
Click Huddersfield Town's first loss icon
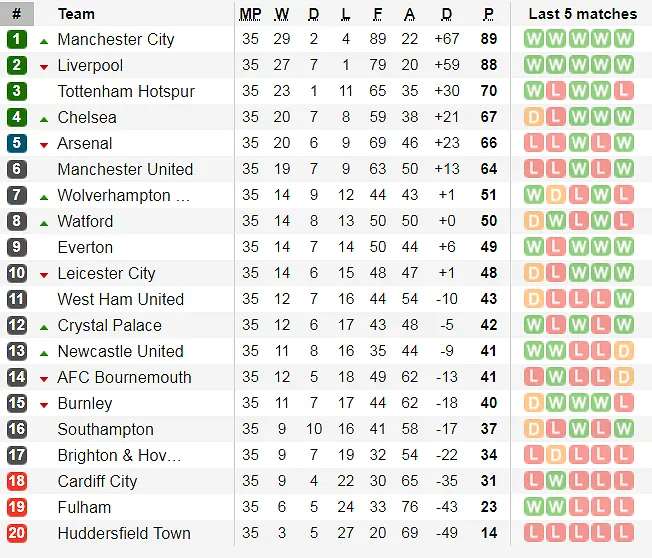[534, 533]
